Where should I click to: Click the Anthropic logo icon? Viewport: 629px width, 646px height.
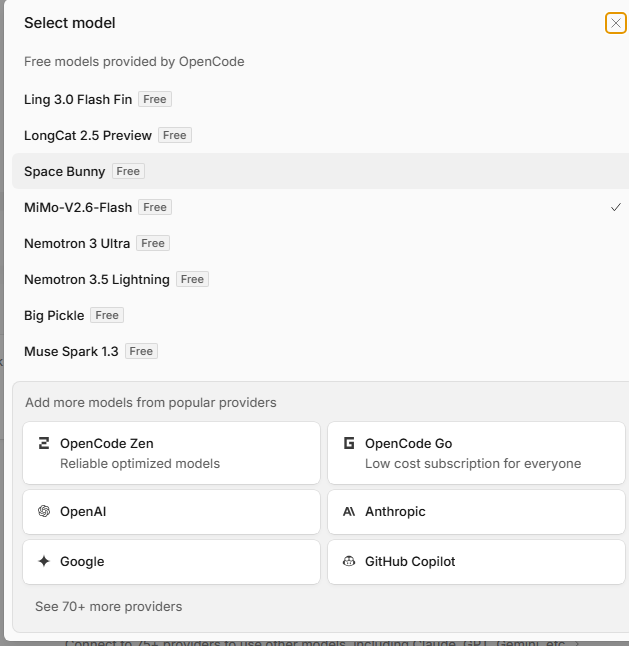349,511
